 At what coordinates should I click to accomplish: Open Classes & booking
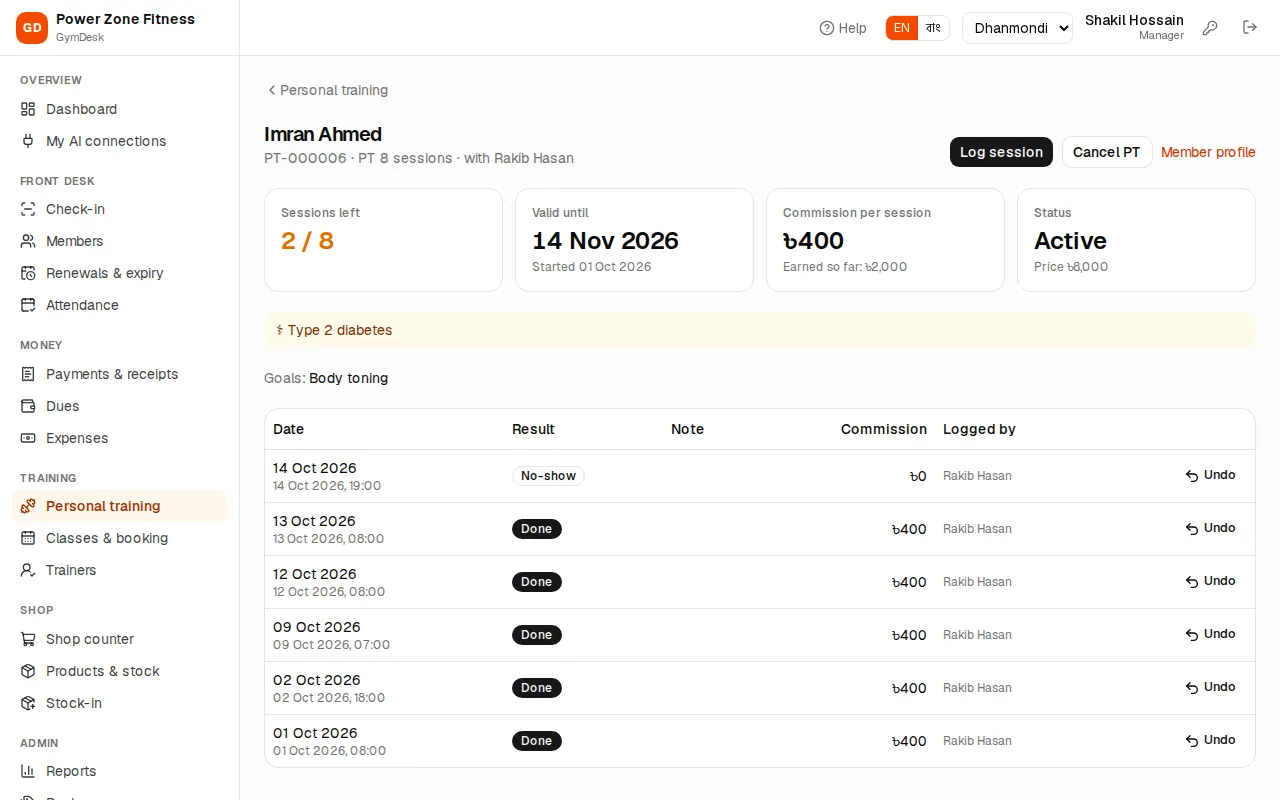(x=120, y=538)
